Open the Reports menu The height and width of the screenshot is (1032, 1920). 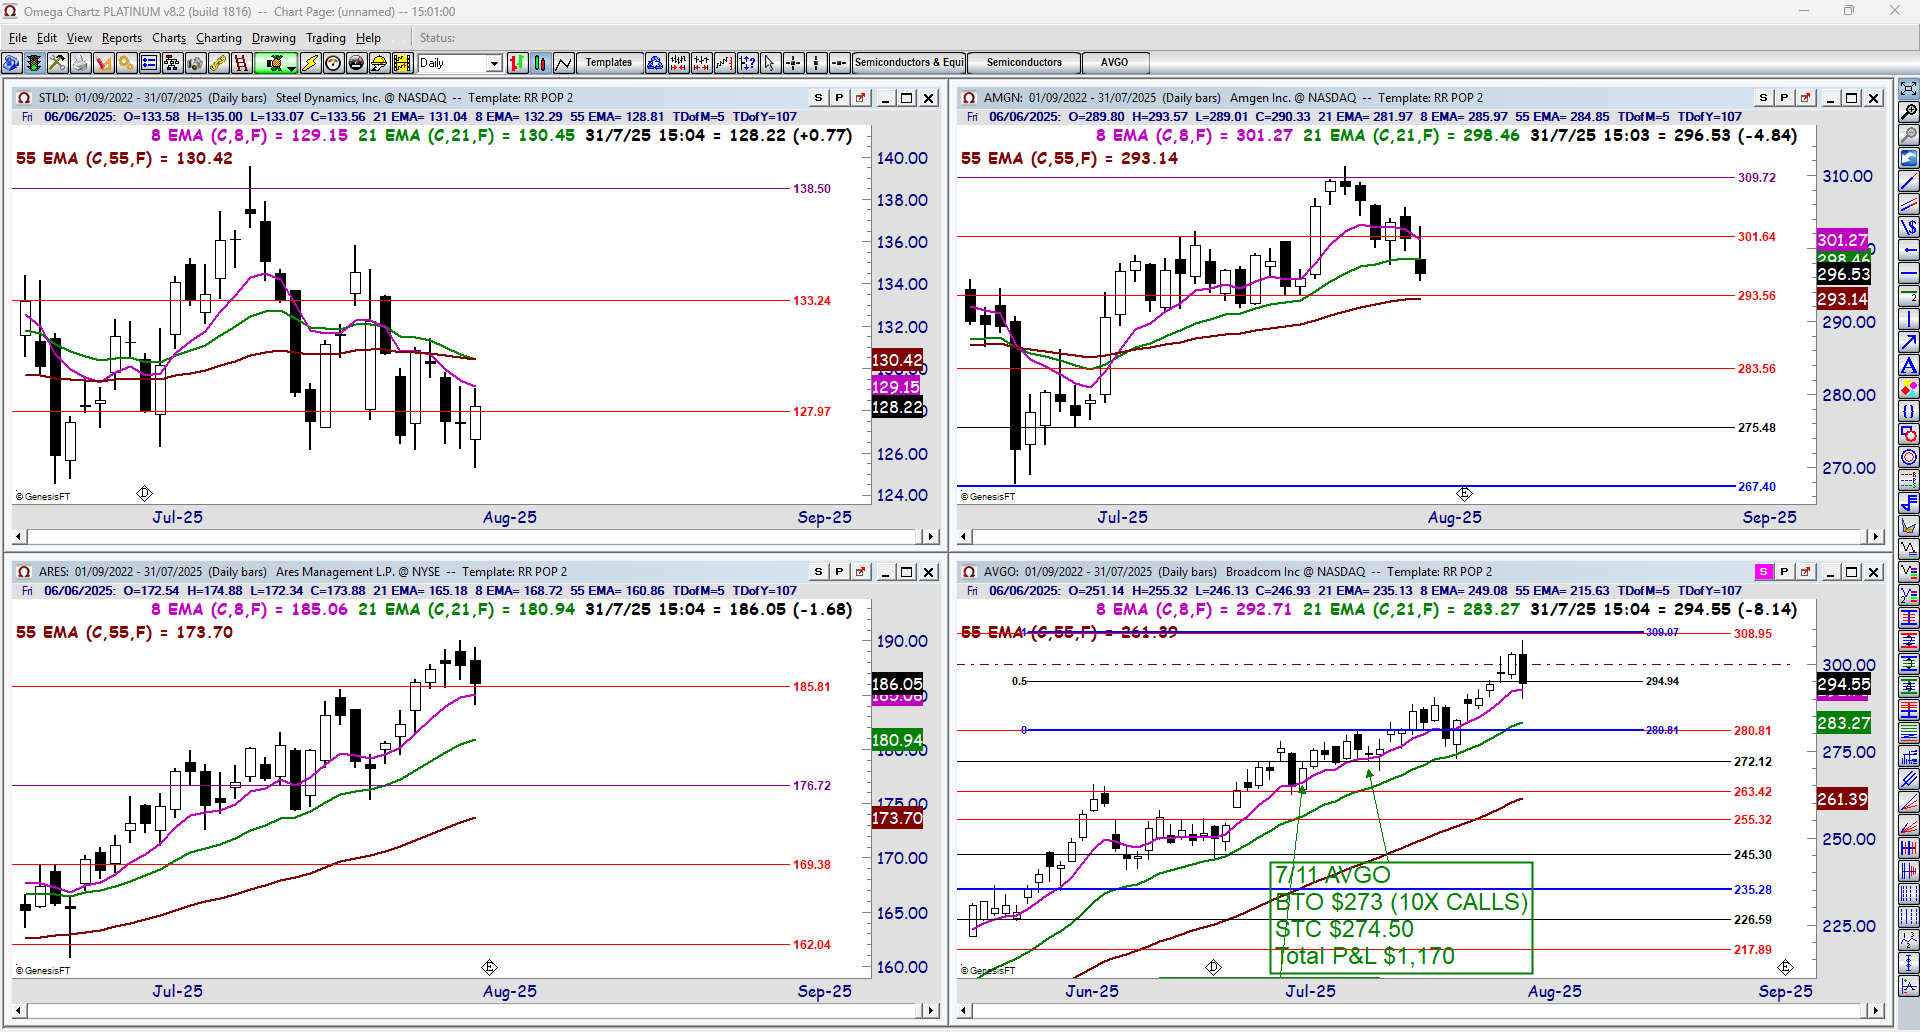coord(122,38)
